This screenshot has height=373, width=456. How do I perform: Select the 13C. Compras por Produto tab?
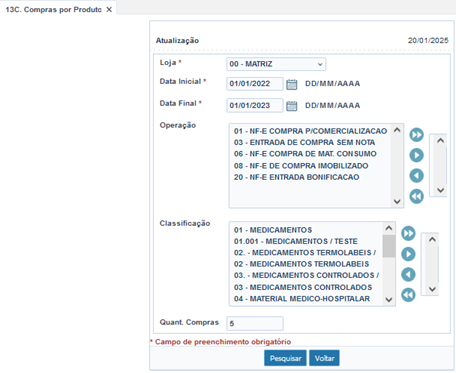53,10
